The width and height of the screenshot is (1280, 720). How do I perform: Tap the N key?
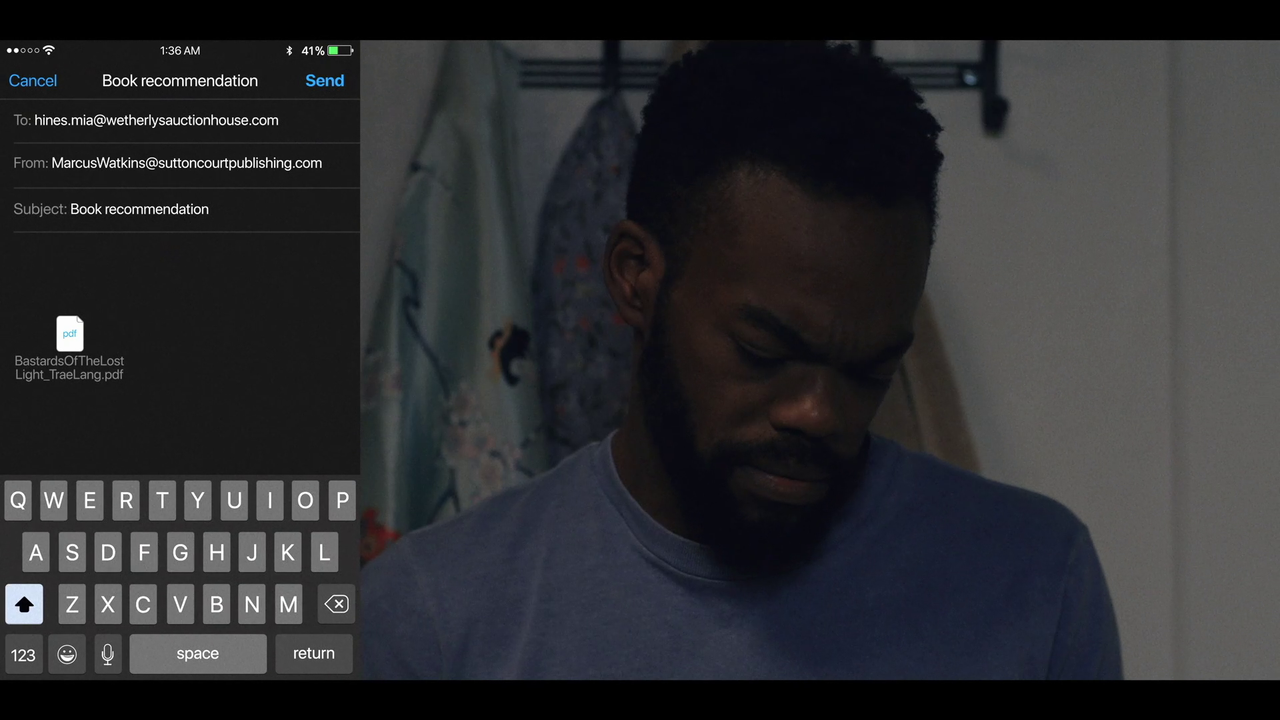click(252, 604)
